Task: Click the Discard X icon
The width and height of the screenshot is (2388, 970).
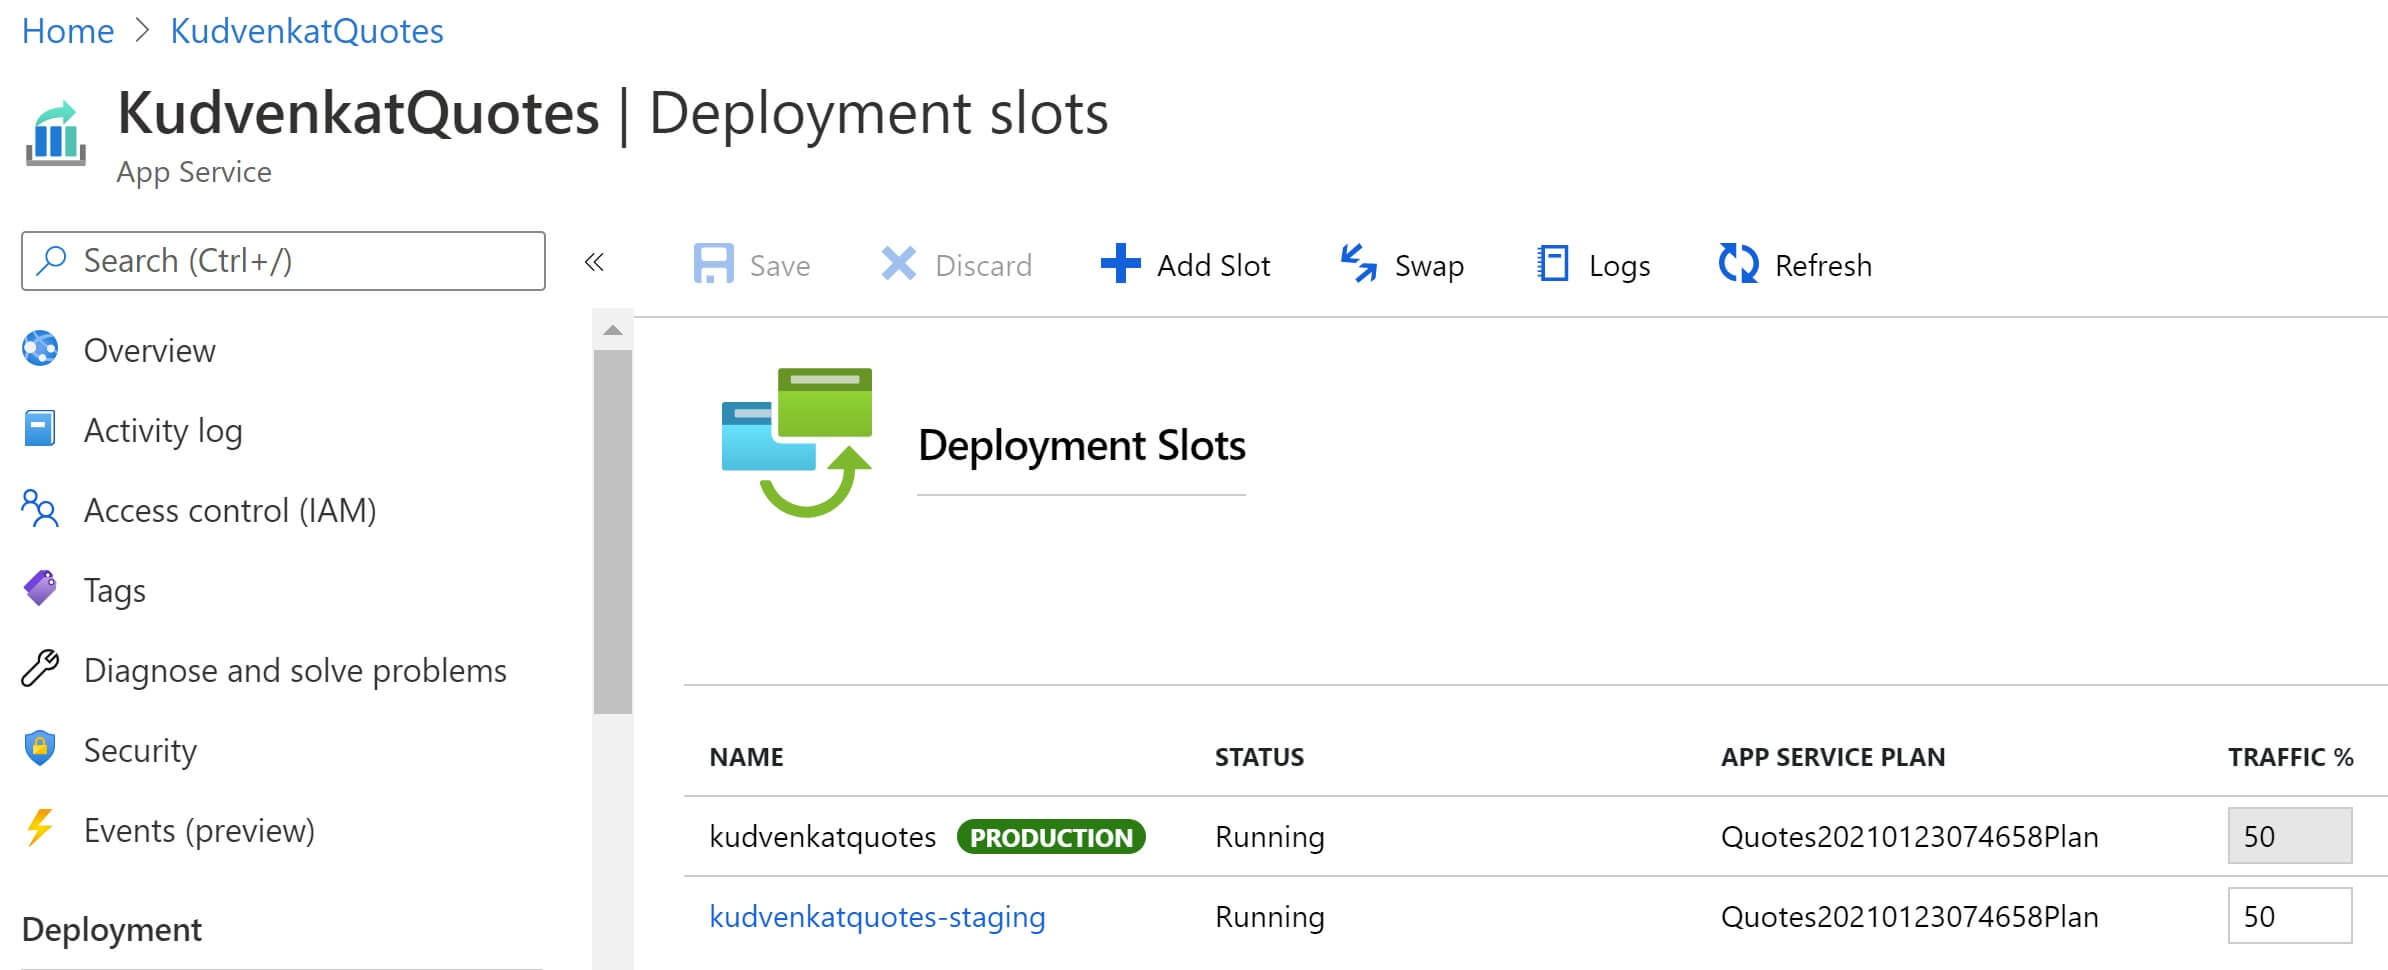Action: tap(898, 265)
